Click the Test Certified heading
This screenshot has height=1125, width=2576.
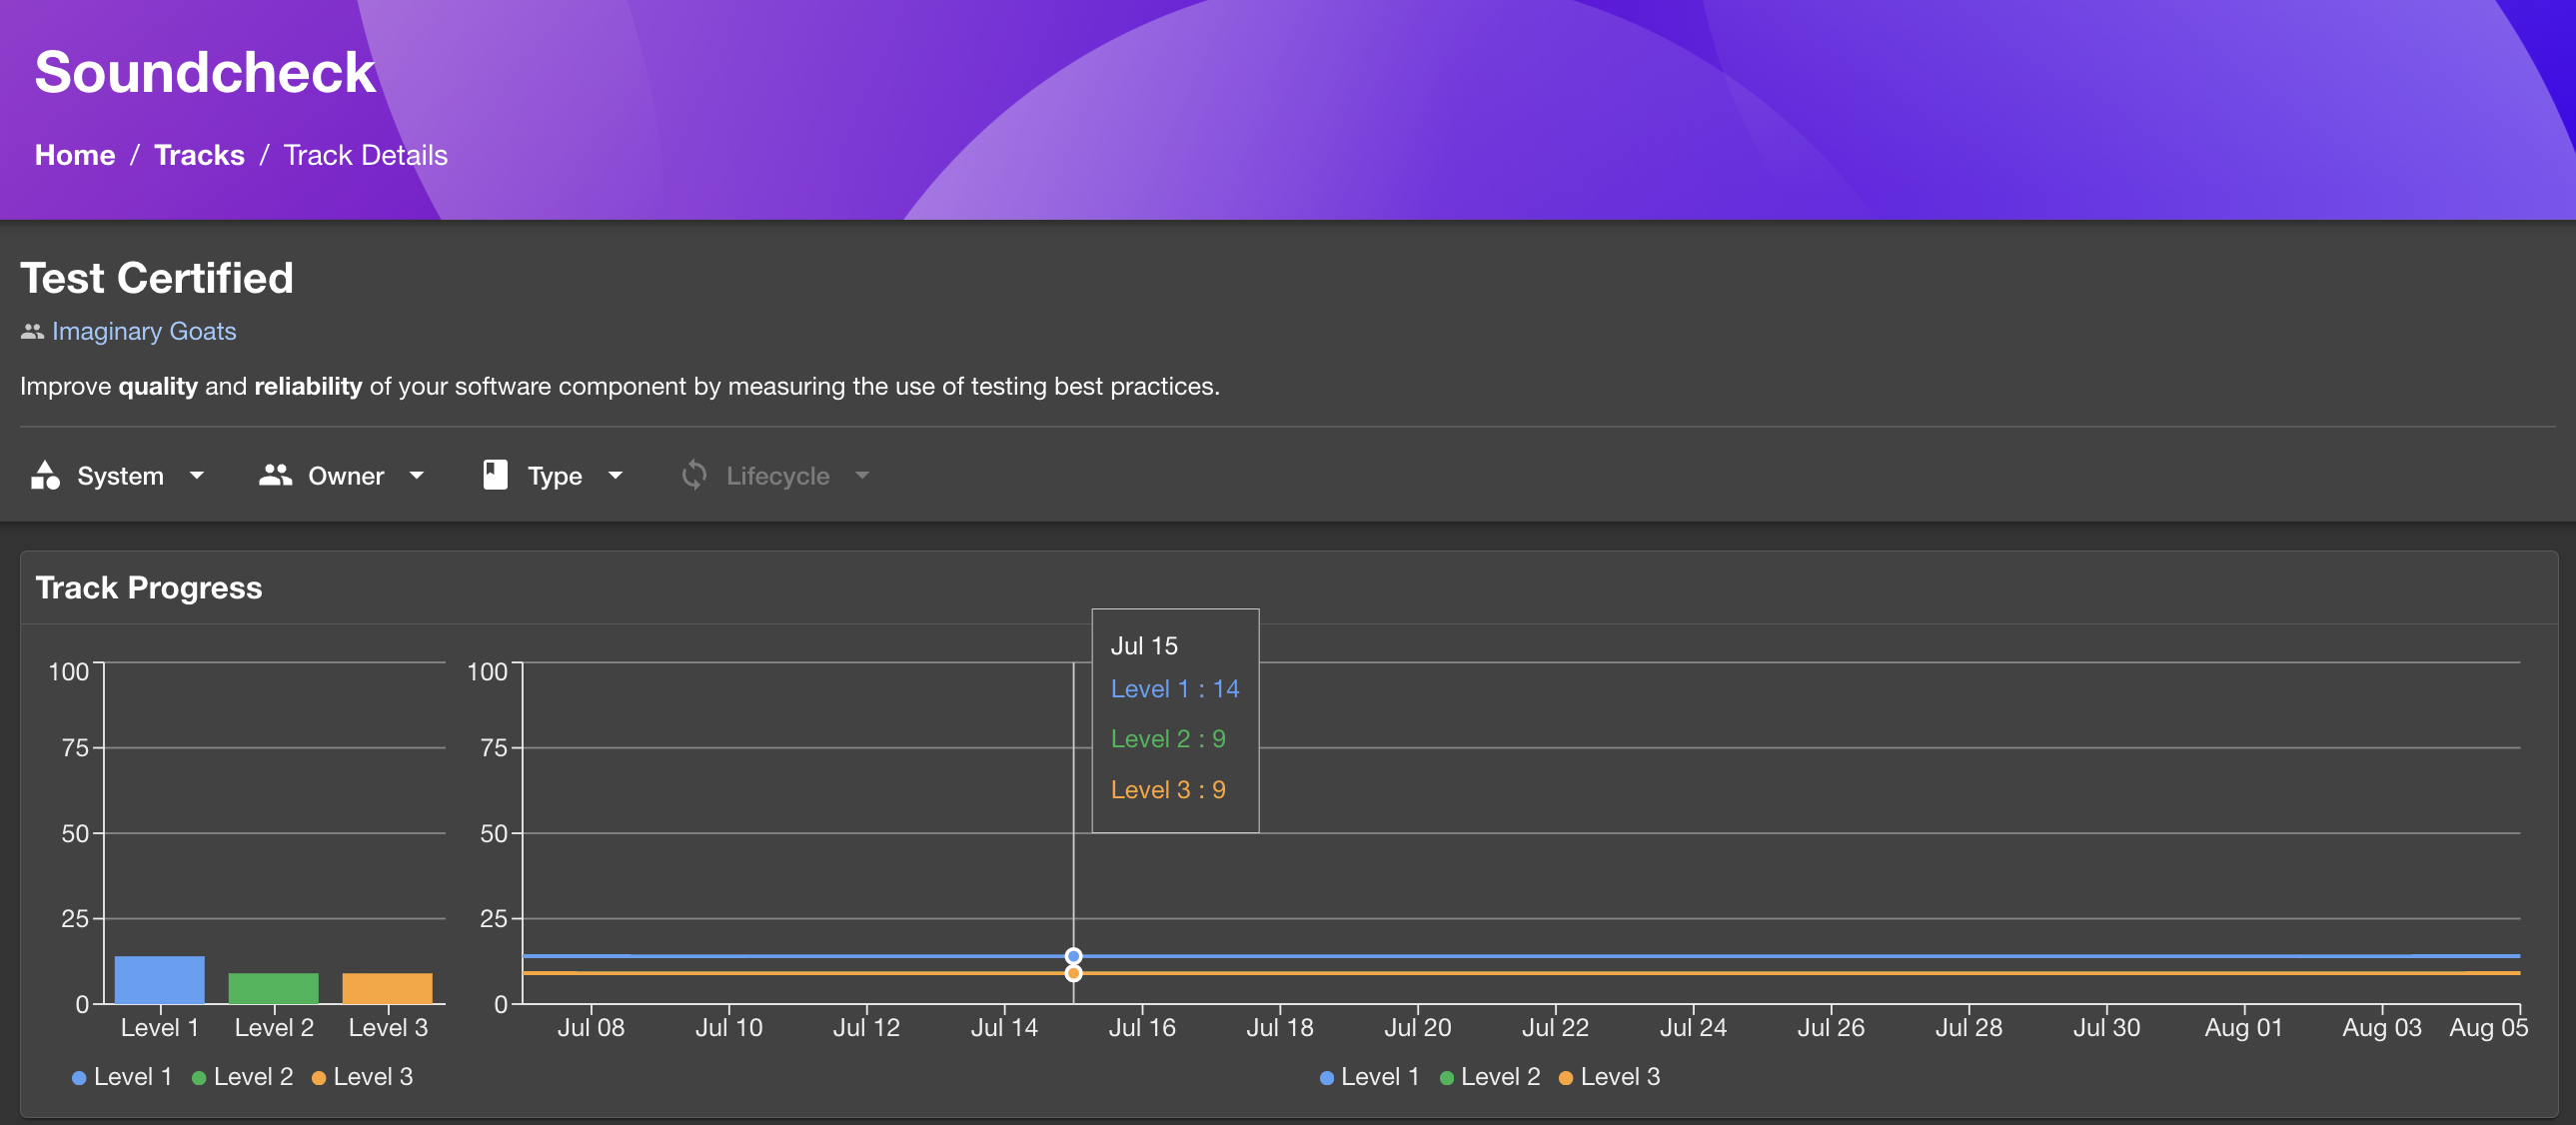click(x=157, y=278)
